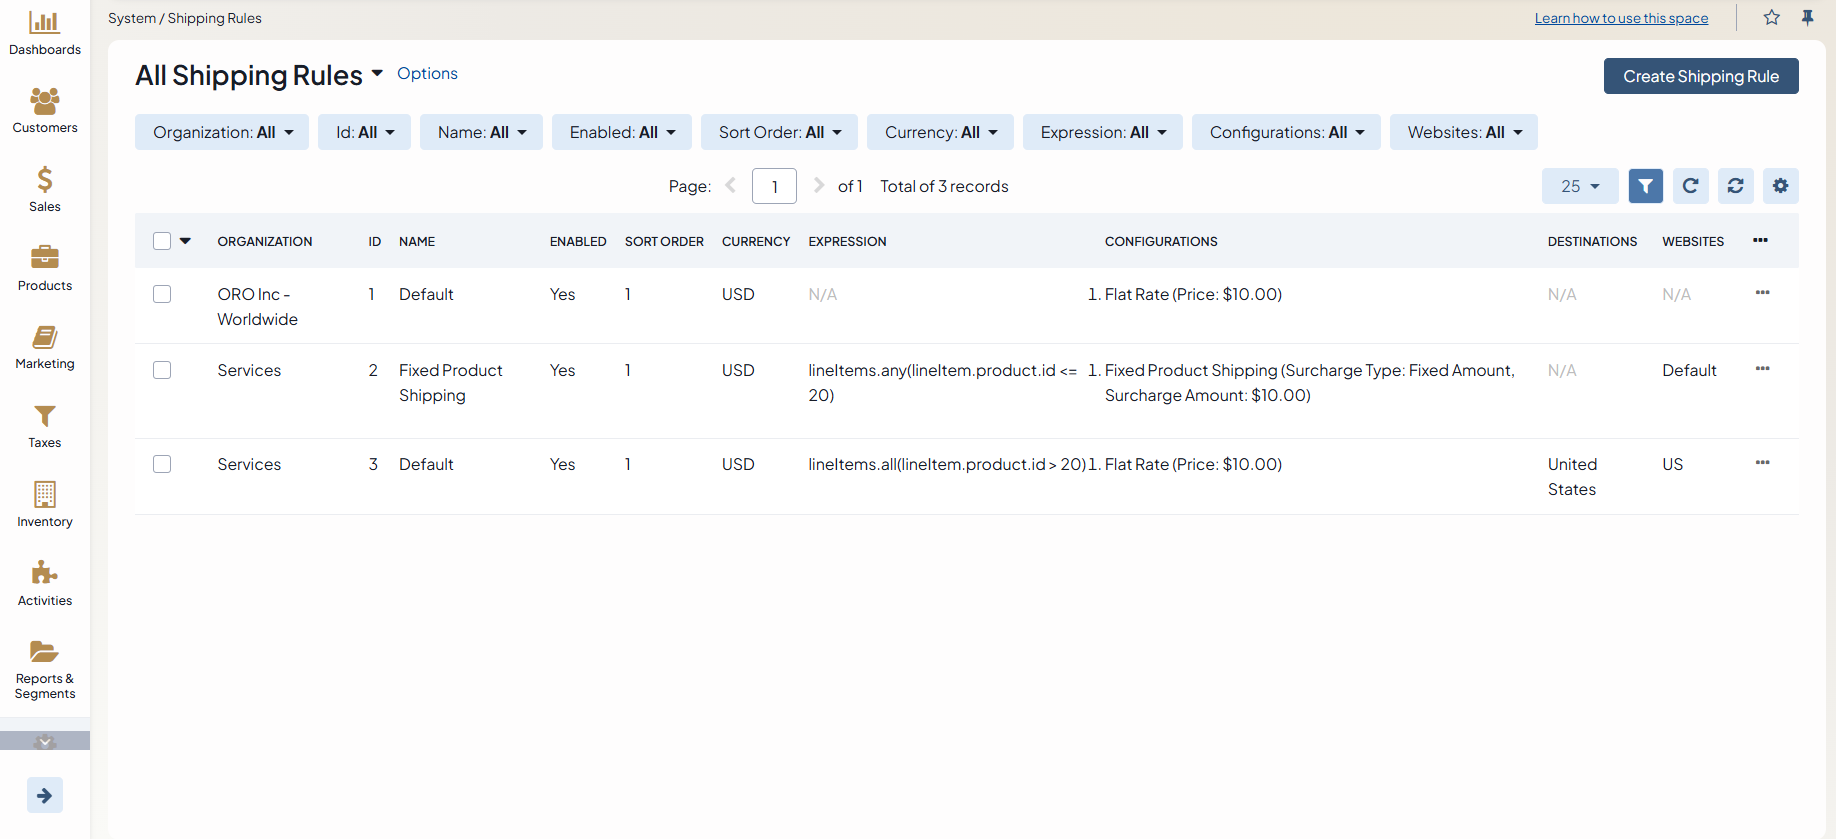Pin this page using pushpin icon
The image size is (1836, 839).
[1807, 18]
